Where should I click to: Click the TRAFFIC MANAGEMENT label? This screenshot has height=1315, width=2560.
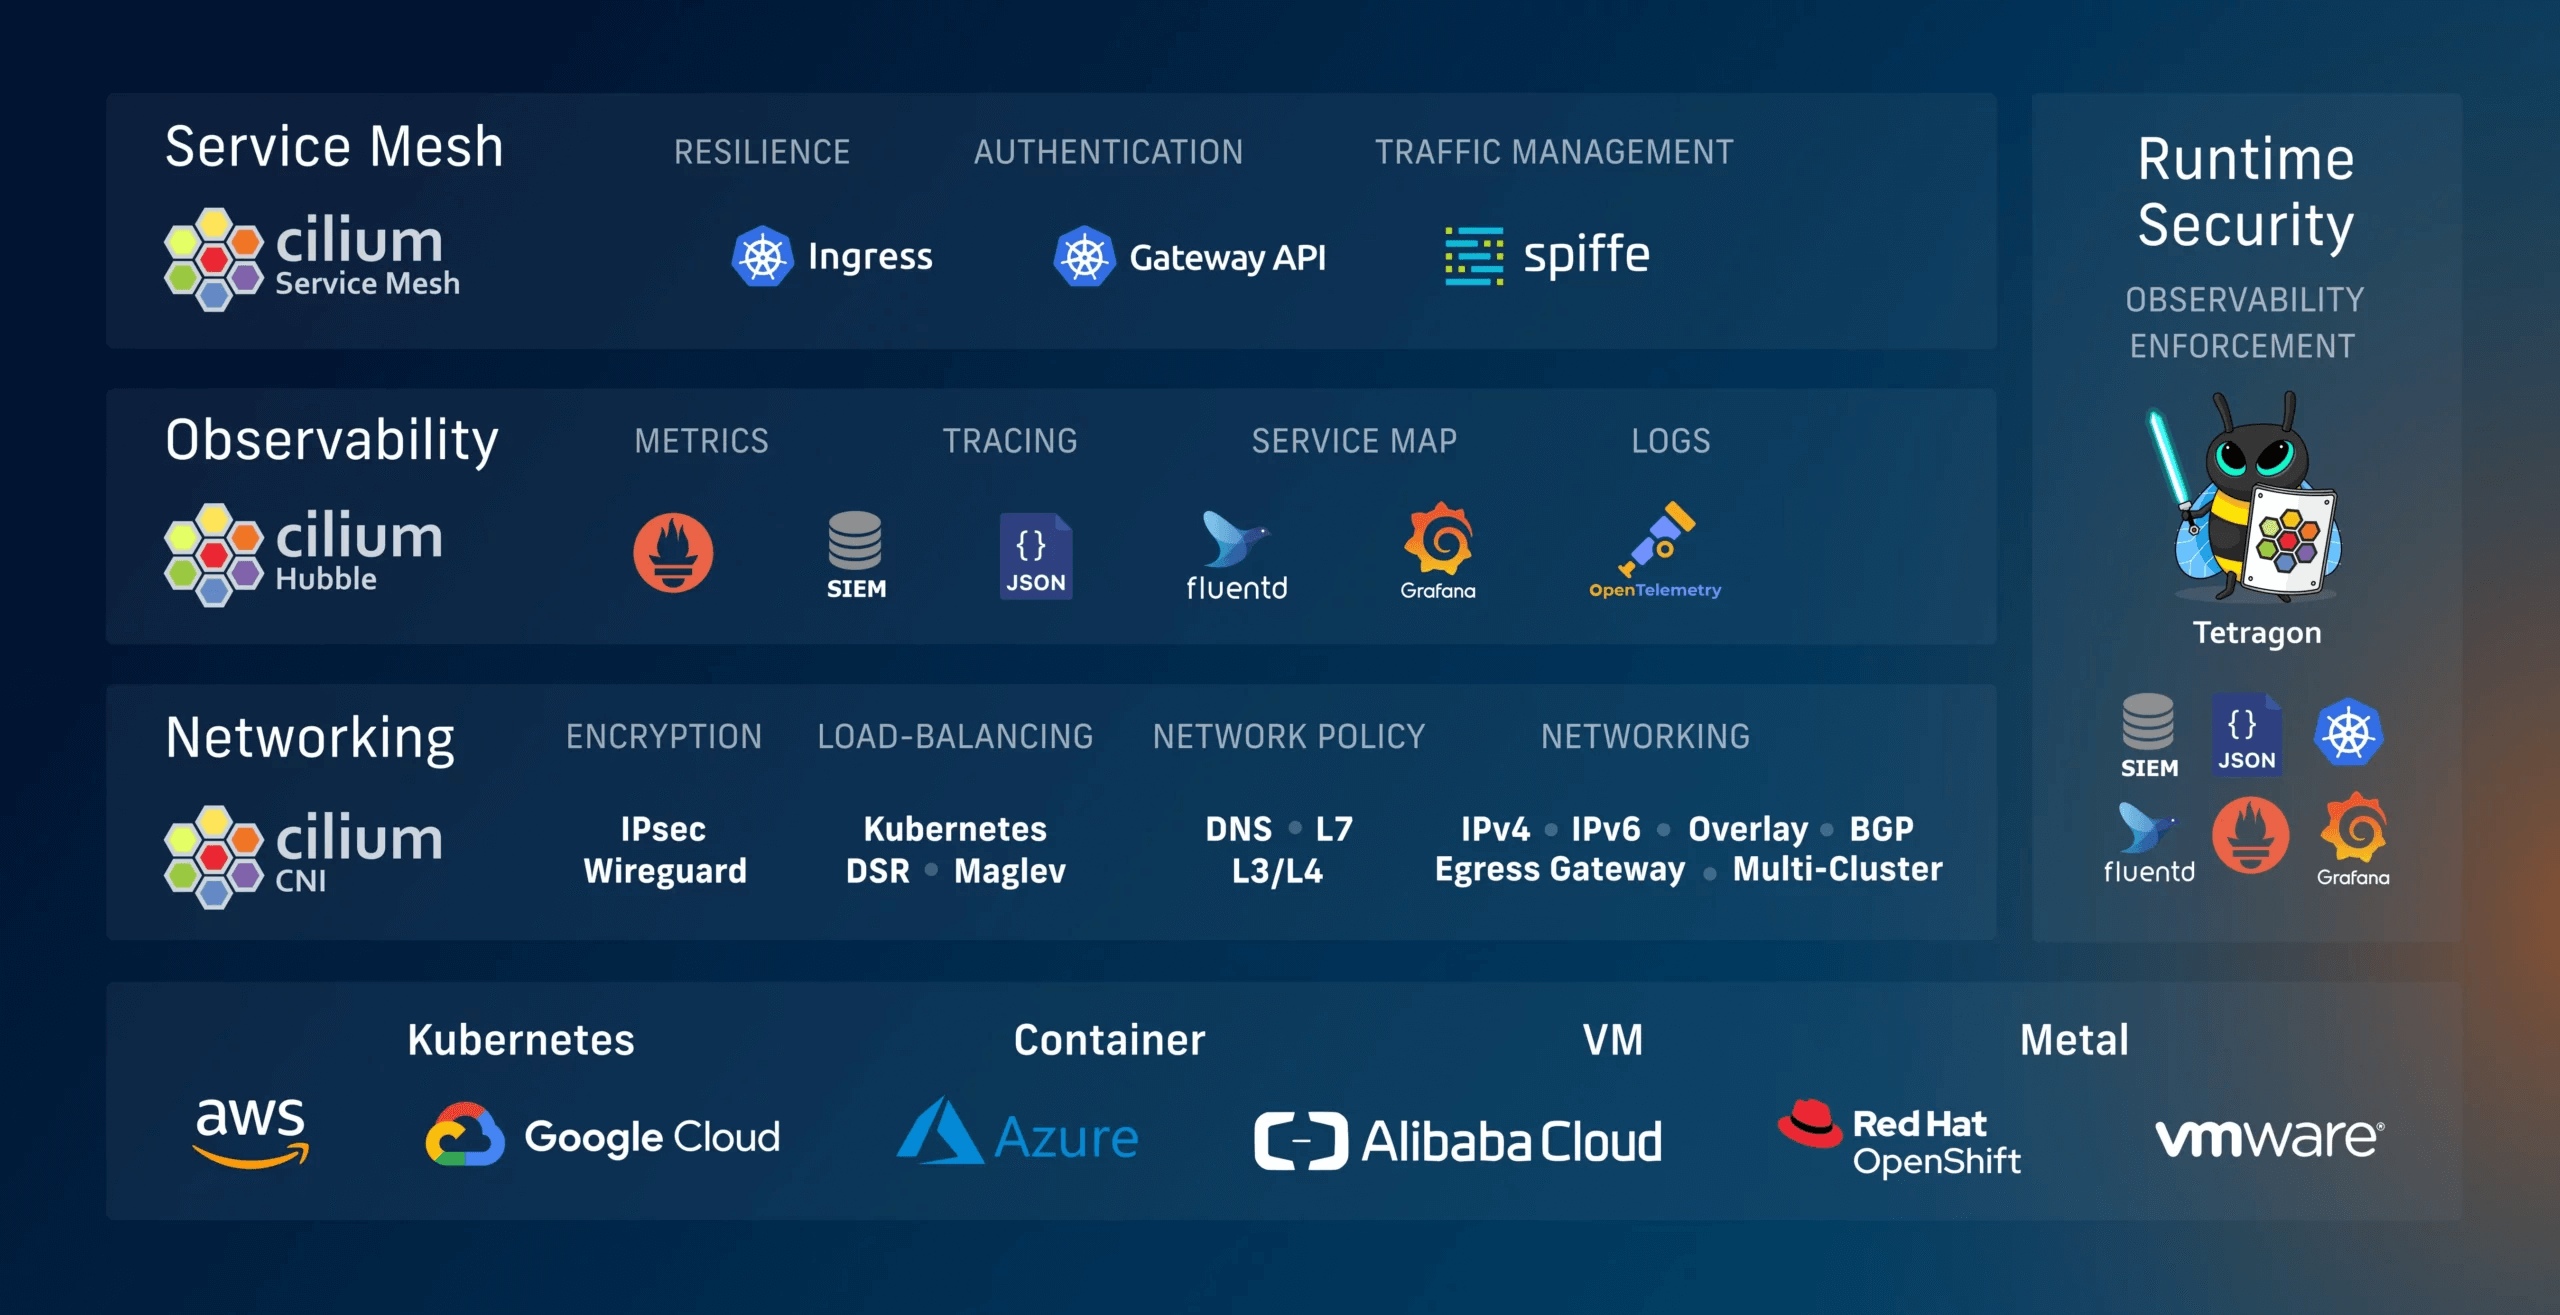(1554, 152)
